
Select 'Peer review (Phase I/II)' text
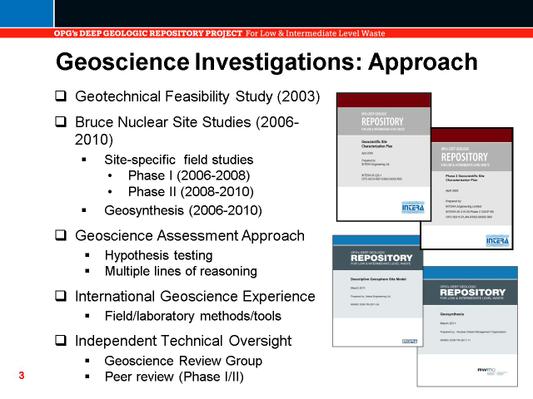174,377
